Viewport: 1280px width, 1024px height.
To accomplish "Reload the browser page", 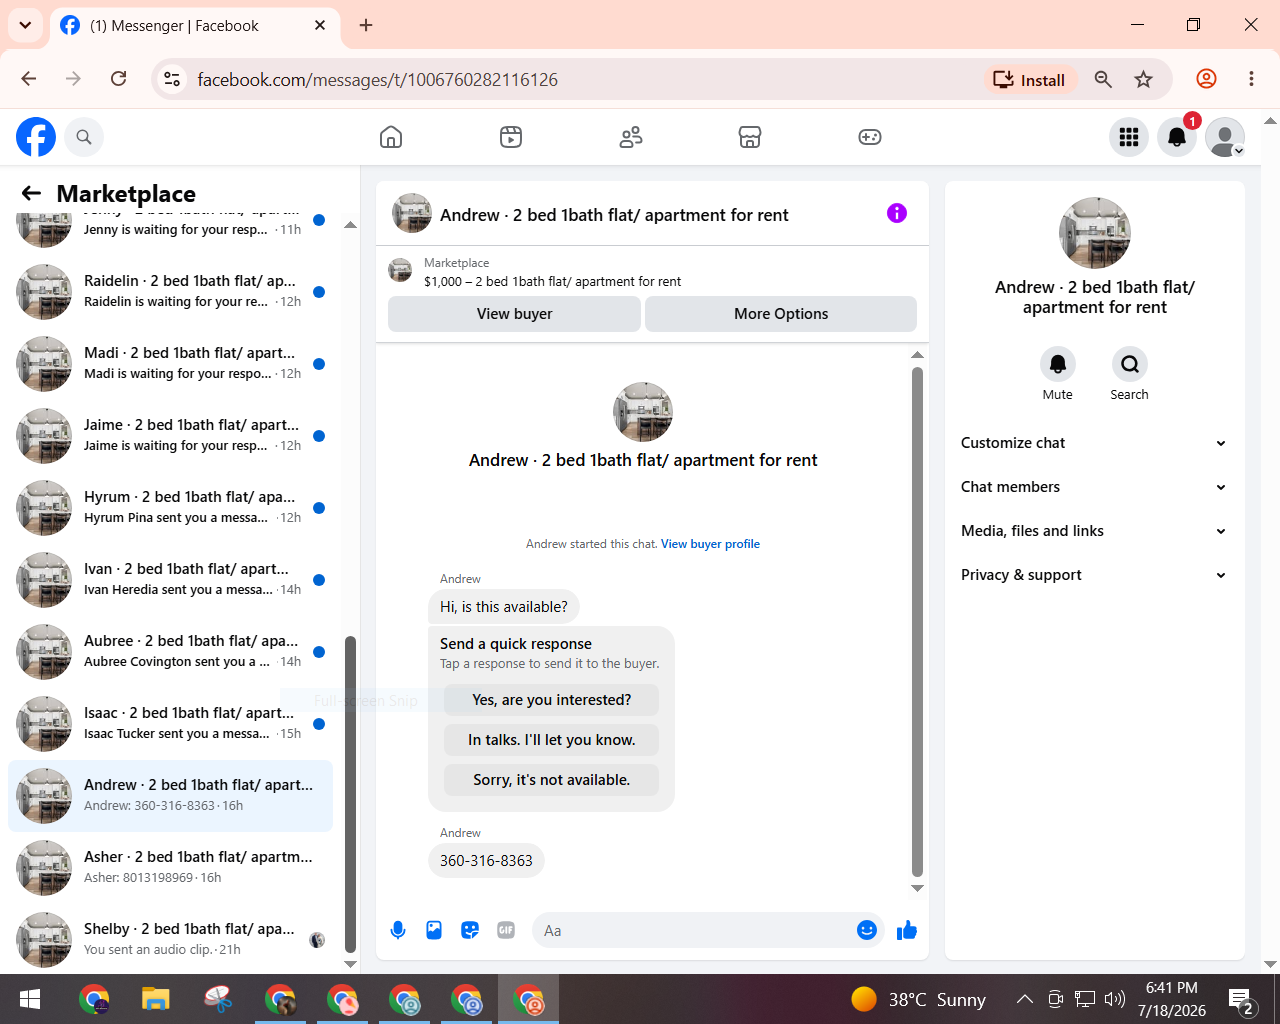I will pos(119,79).
